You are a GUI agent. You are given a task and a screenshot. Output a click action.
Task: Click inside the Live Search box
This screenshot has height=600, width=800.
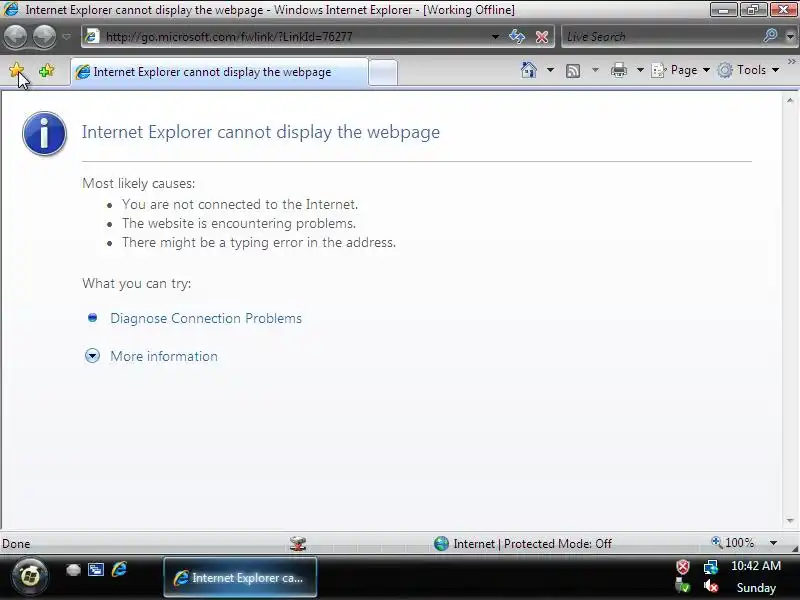tap(661, 37)
